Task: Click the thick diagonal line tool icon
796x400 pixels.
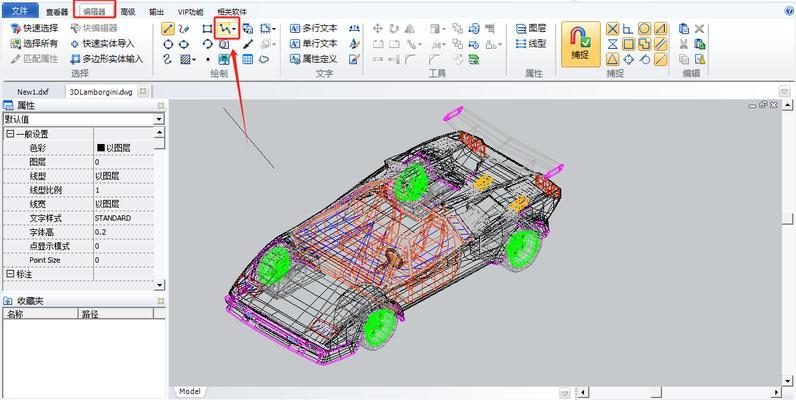Action: (x=248, y=44)
